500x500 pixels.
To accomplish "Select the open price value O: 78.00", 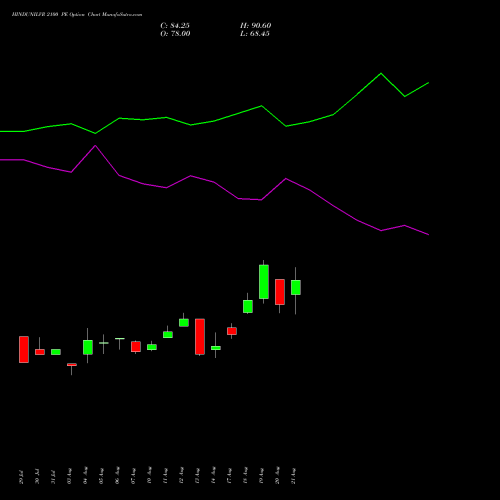I will pos(175,34).
